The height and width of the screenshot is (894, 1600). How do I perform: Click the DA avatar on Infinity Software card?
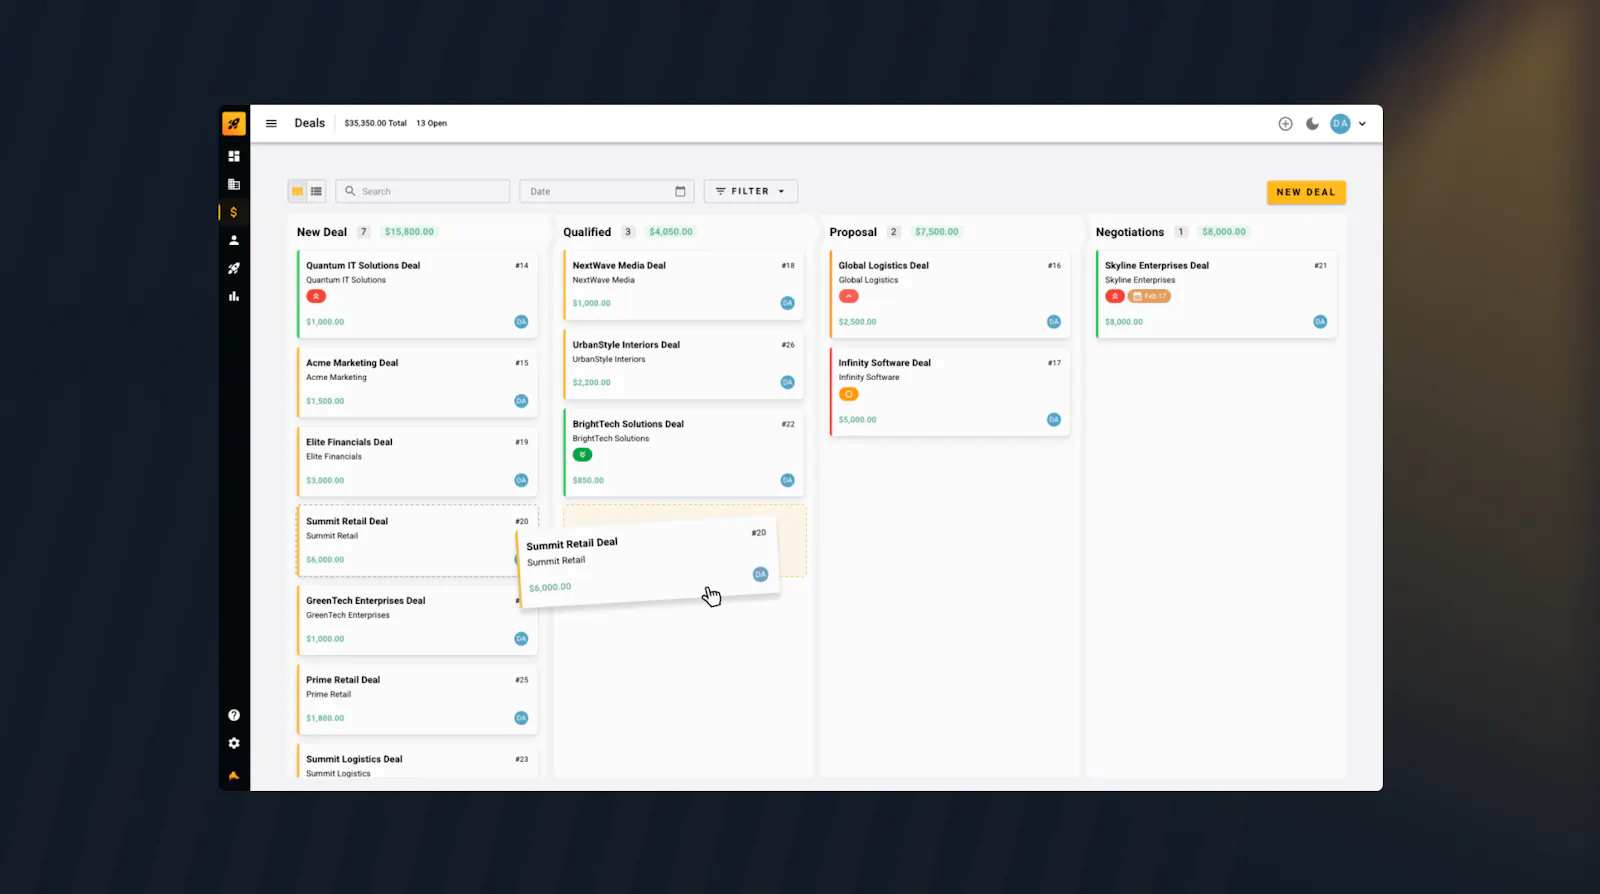tap(1053, 420)
